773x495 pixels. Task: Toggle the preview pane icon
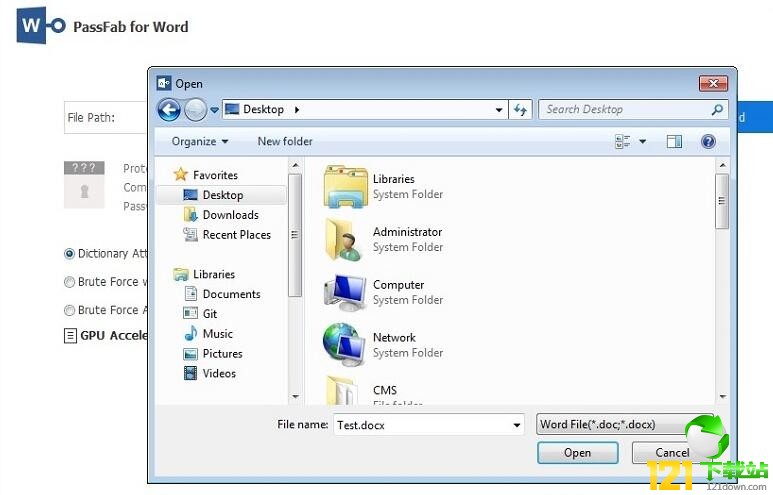(674, 141)
